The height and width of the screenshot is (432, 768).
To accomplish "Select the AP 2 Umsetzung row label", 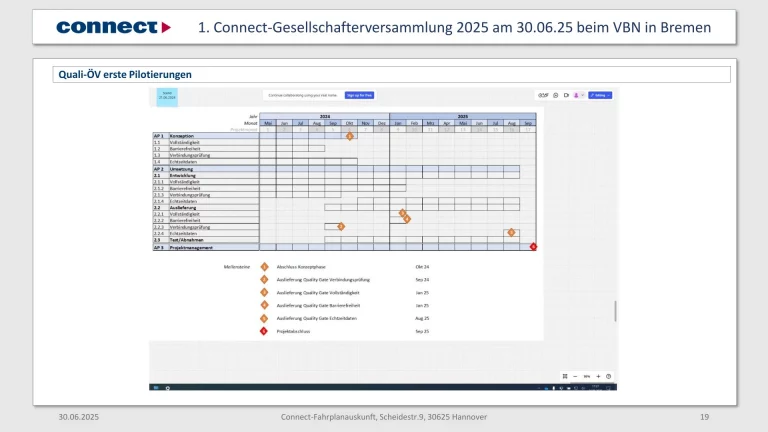I will click(206, 169).
